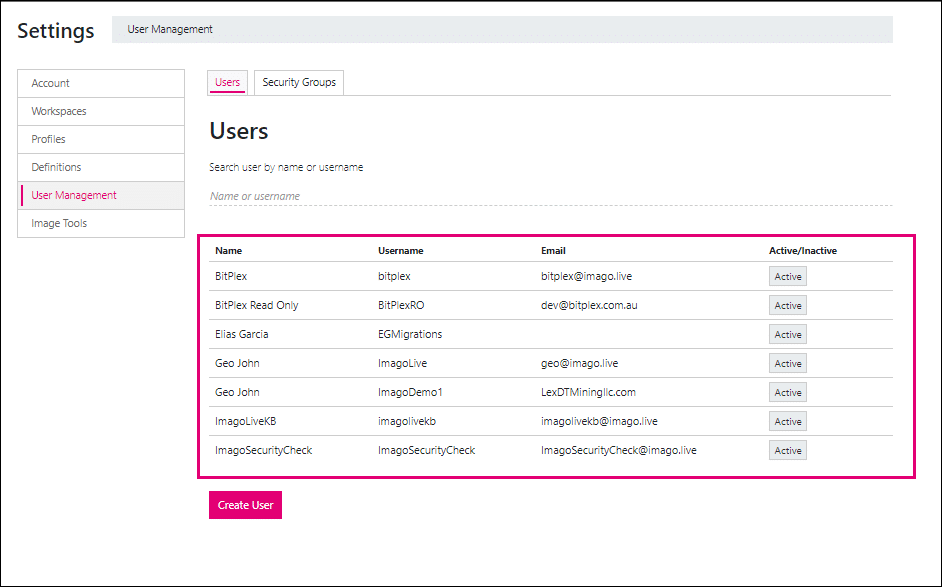Open Workspaces in the sidebar
This screenshot has width=942, height=587.
tap(101, 111)
